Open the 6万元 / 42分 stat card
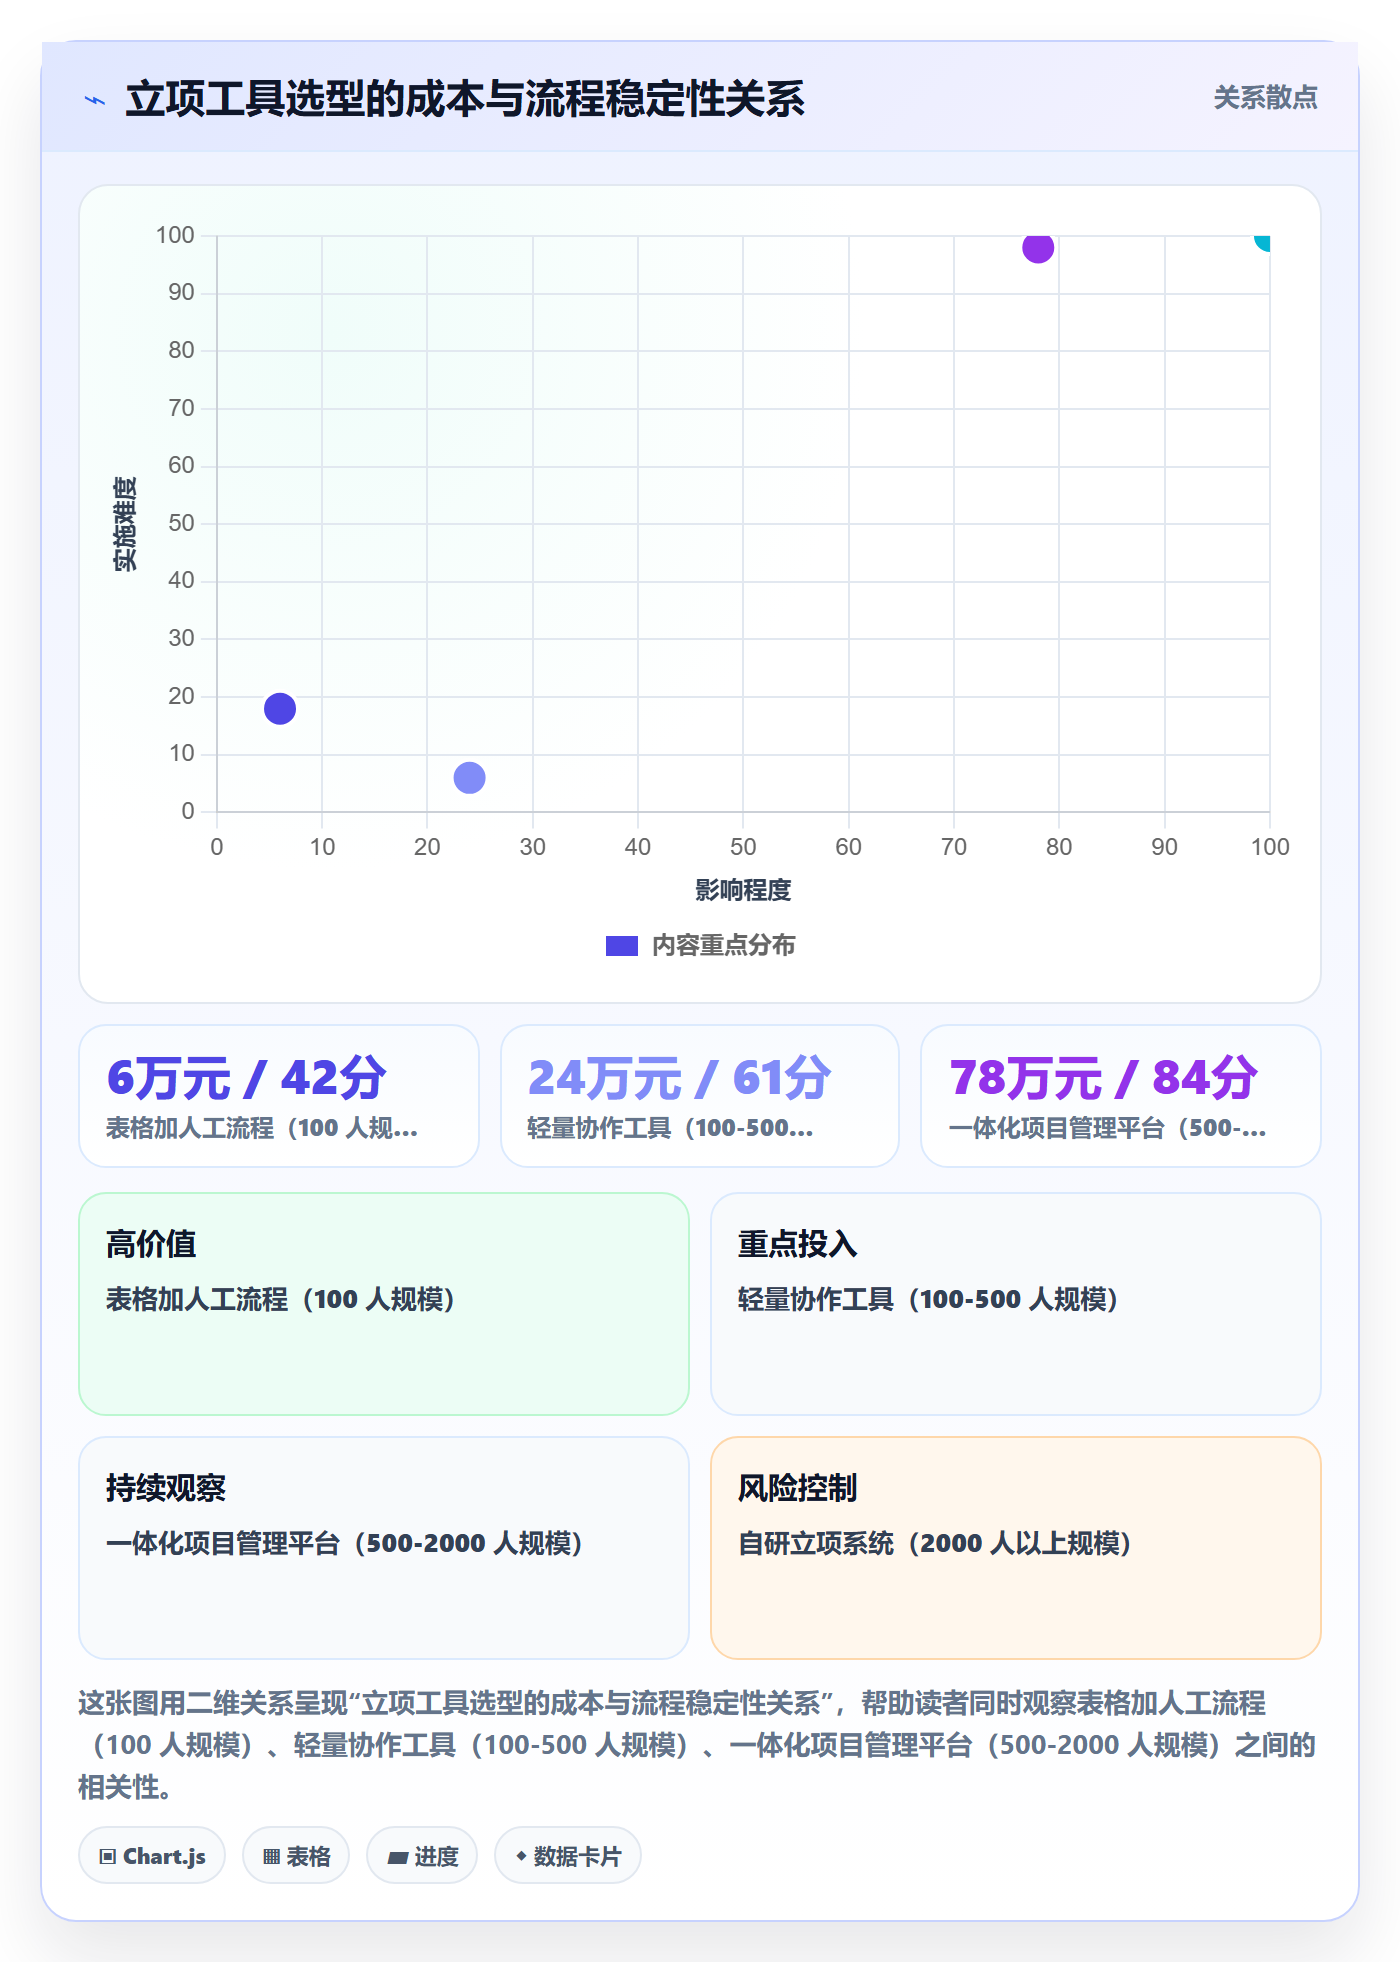This screenshot has width=1400, height=1962. click(x=279, y=1096)
